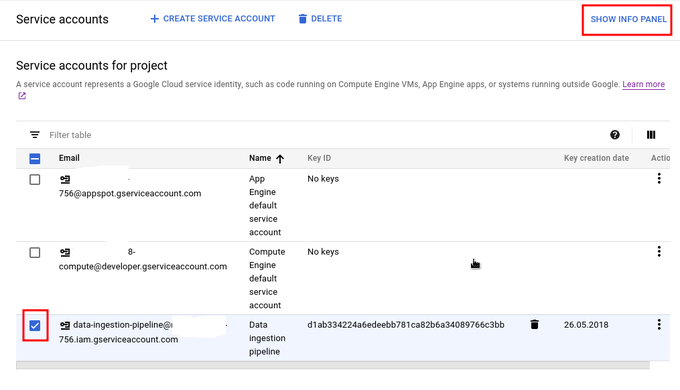The width and height of the screenshot is (680, 390).
Task: Click key creation date 26.05.2018
Action: [x=586, y=324]
